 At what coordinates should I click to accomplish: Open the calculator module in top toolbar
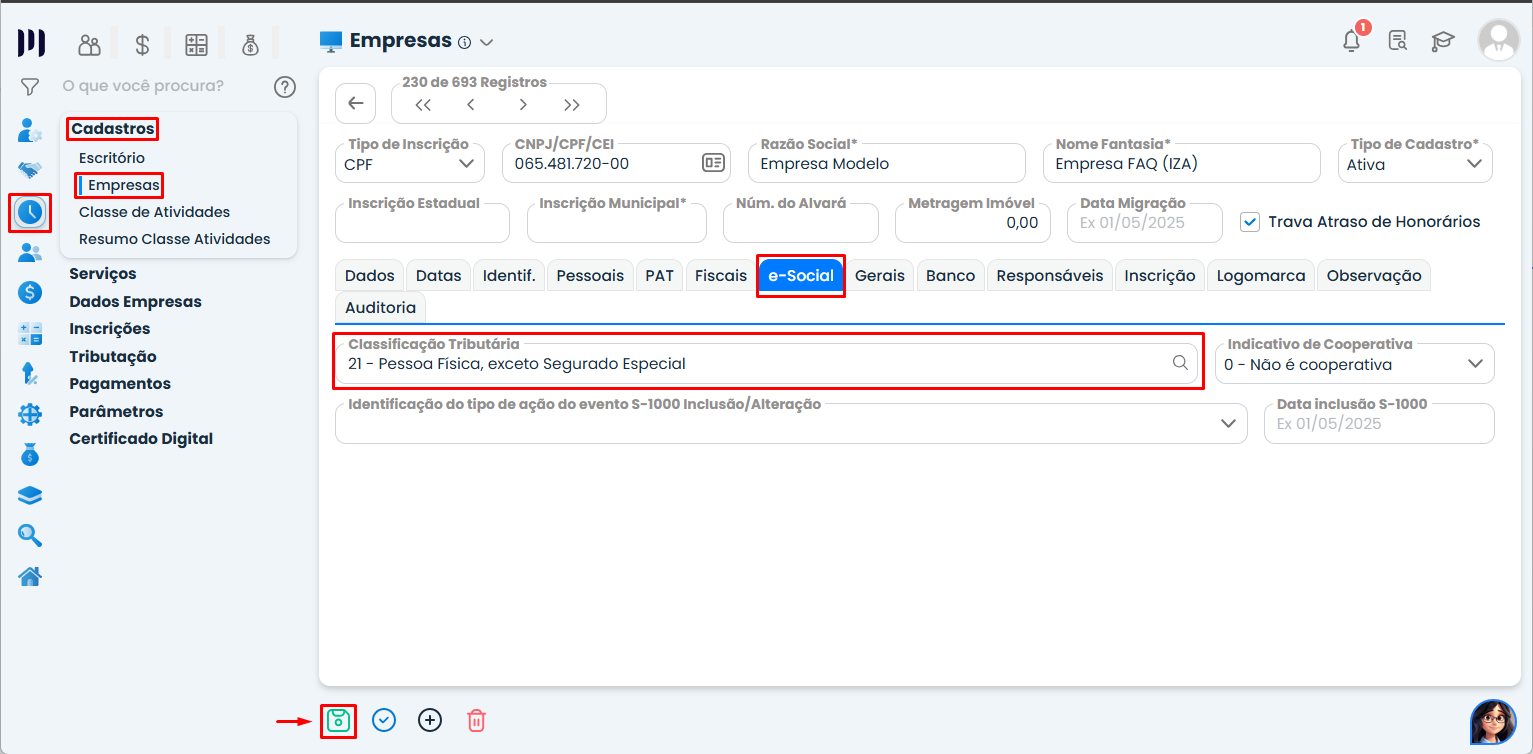coord(196,44)
